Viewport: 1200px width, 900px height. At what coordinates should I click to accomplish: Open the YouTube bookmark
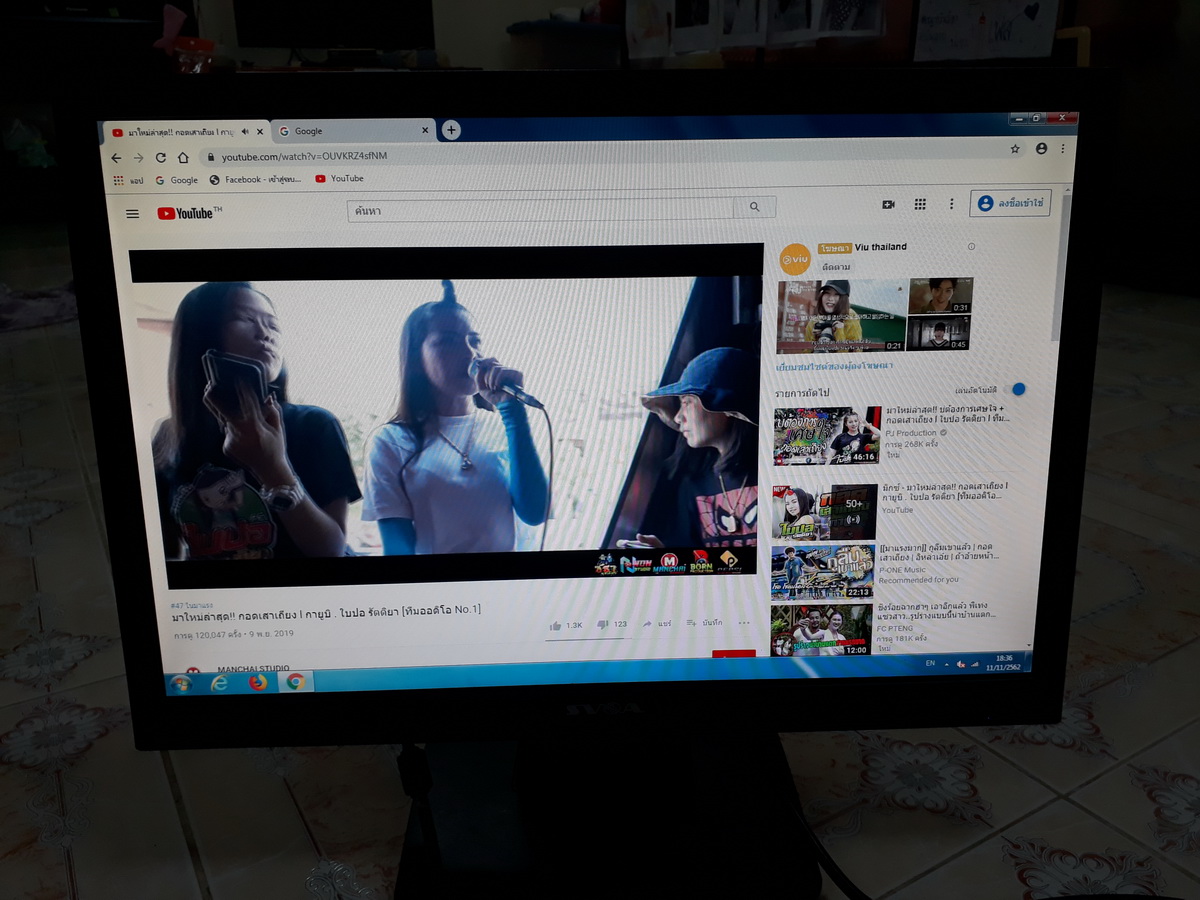click(x=340, y=179)
